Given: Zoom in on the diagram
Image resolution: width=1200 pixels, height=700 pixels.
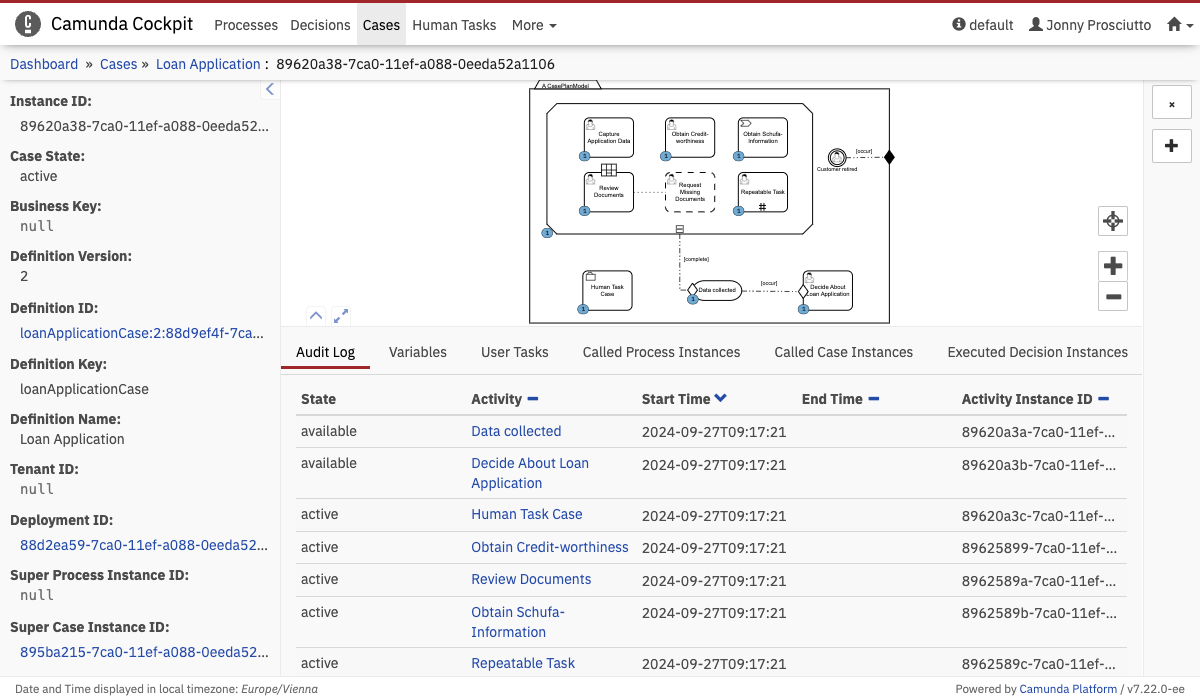Looking at the screenshot, I should (x=1113, y=266).
